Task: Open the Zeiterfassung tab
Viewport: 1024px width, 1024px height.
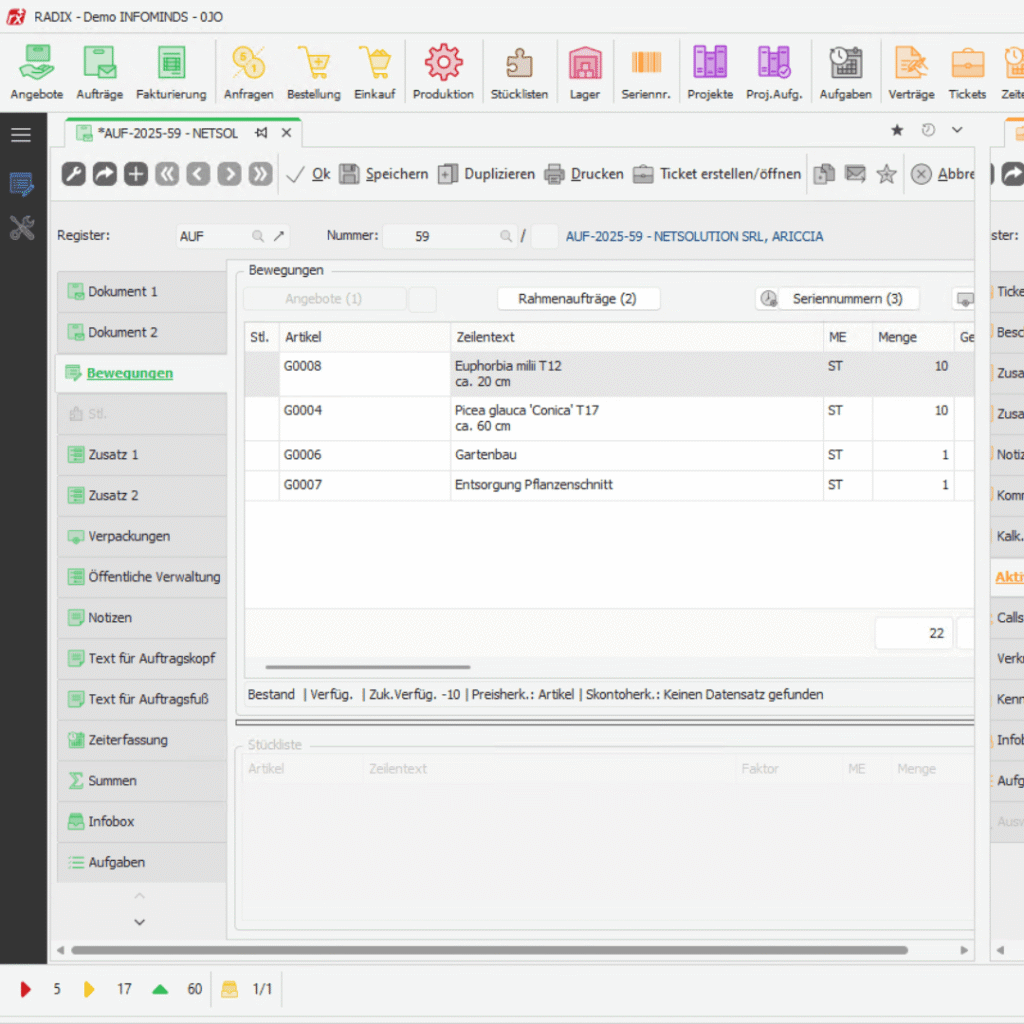Action: (x=142, y=740)
